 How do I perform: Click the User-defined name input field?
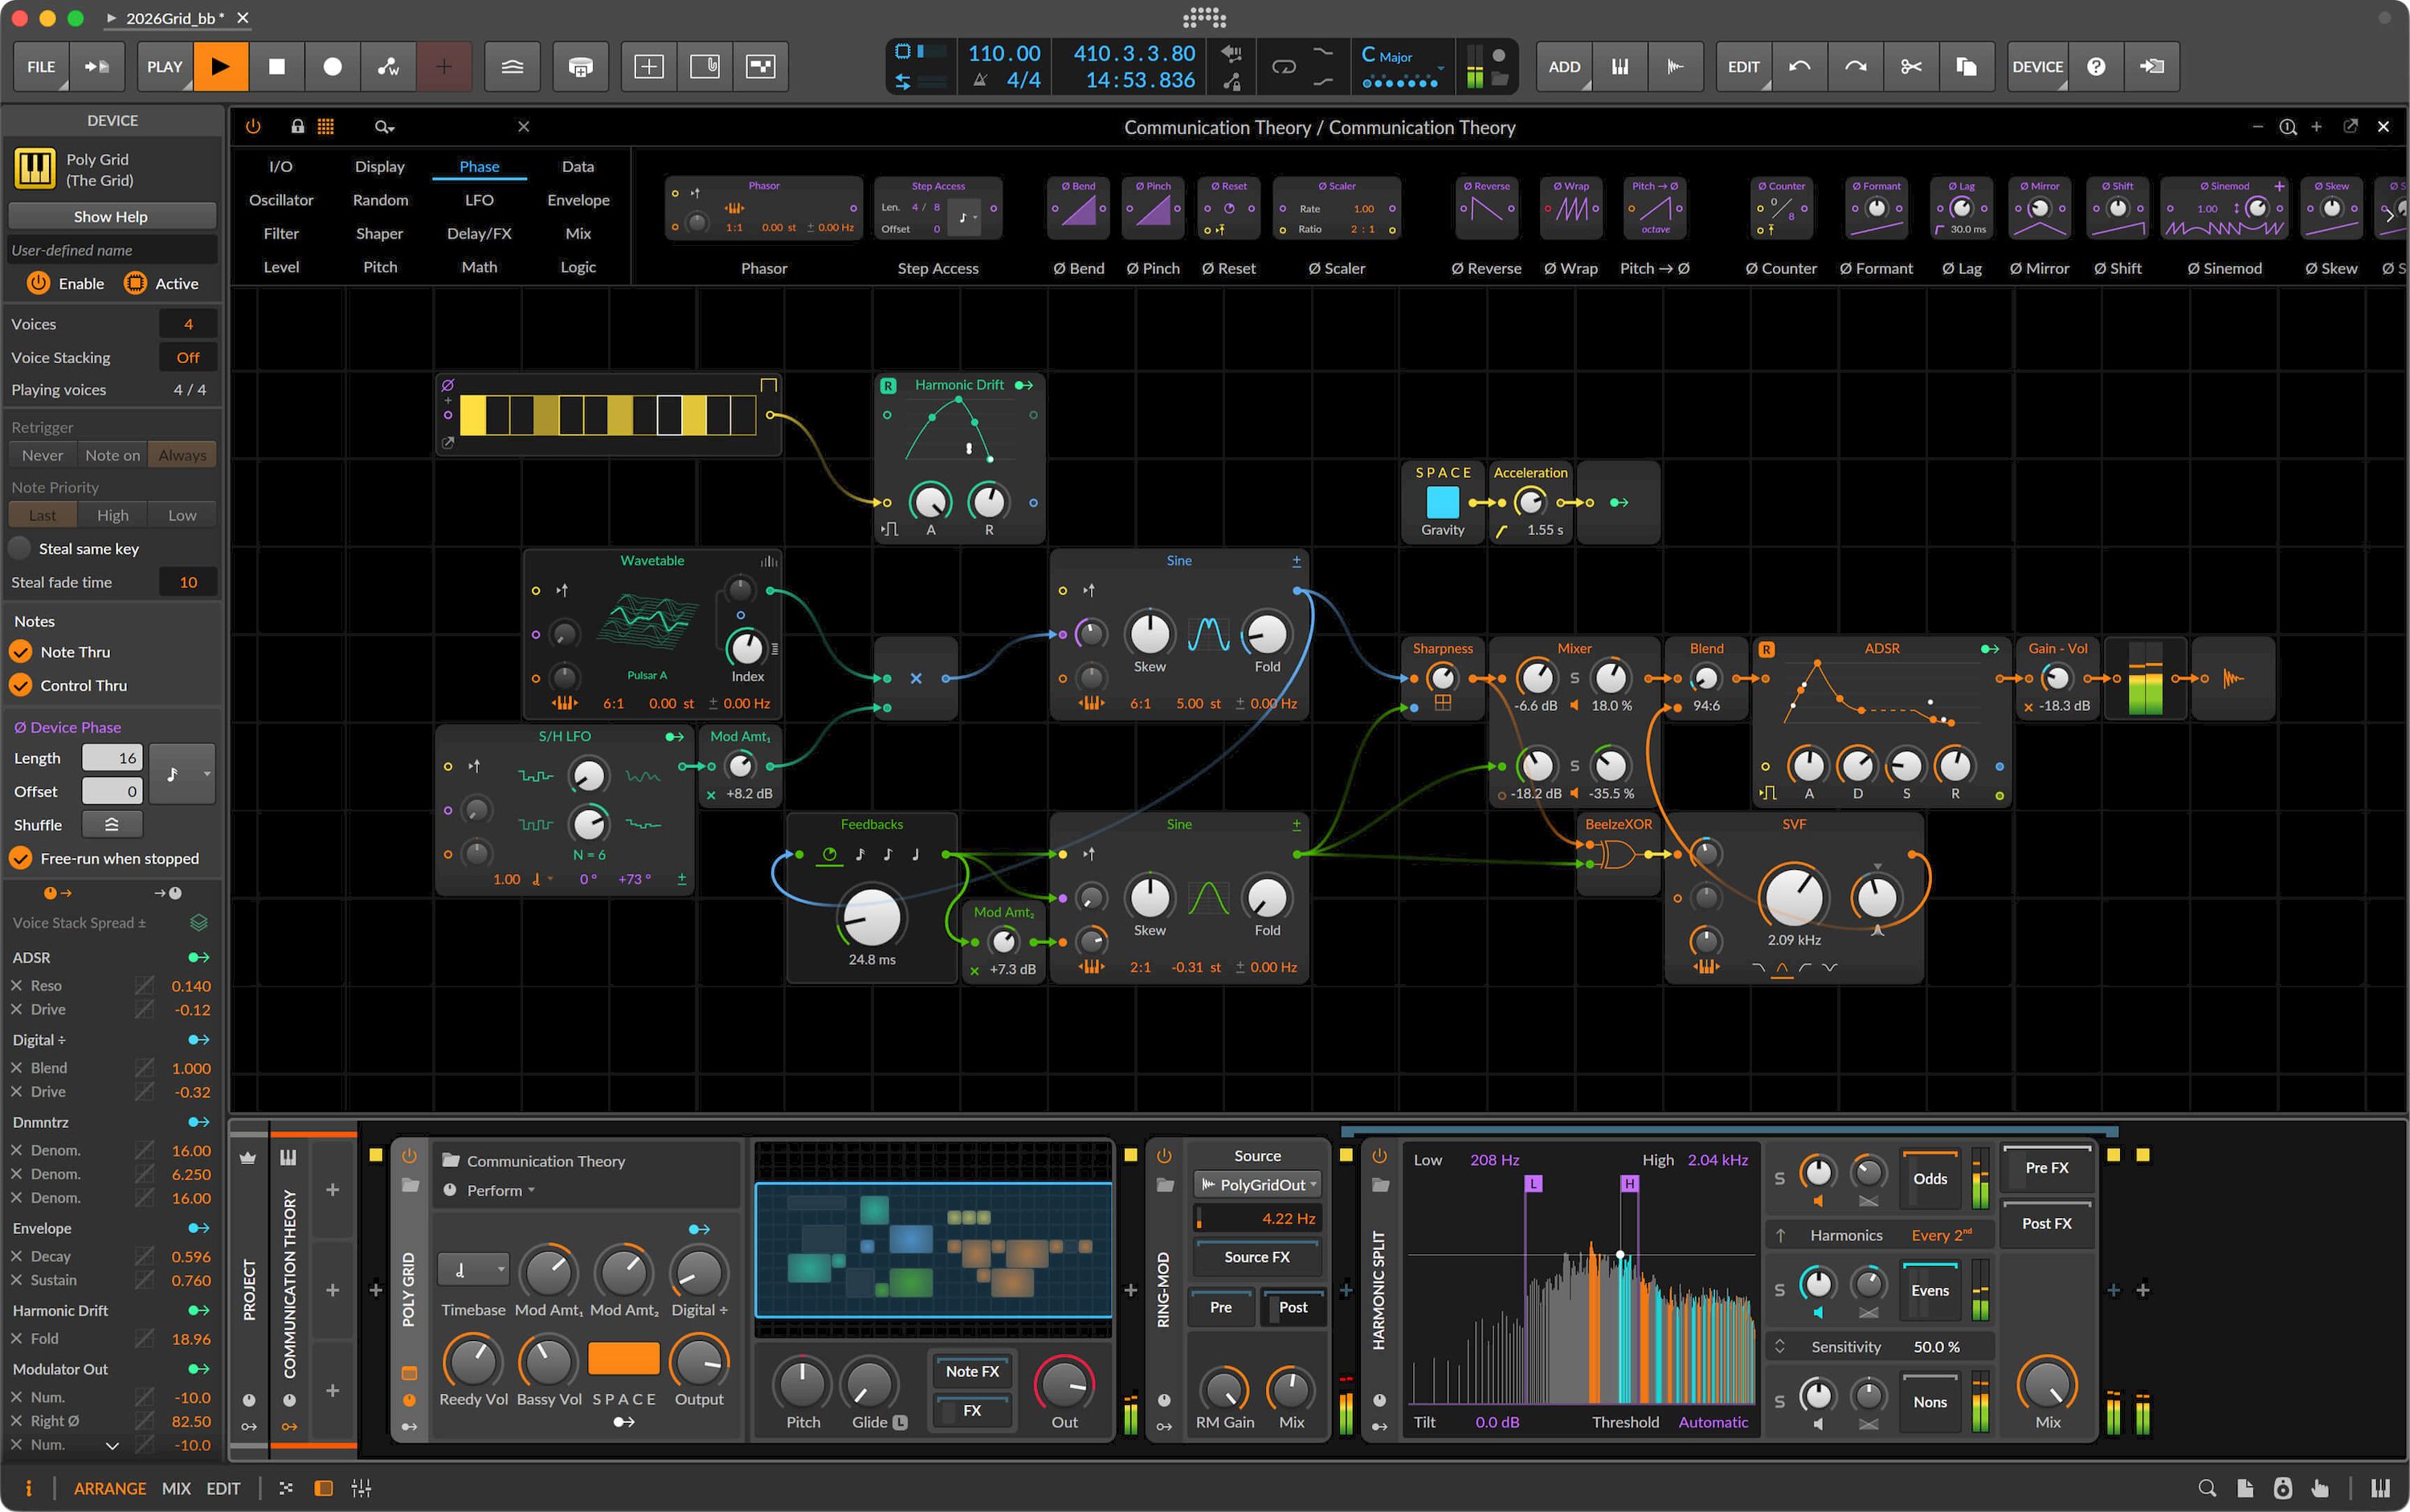click(x=111, y=249)
